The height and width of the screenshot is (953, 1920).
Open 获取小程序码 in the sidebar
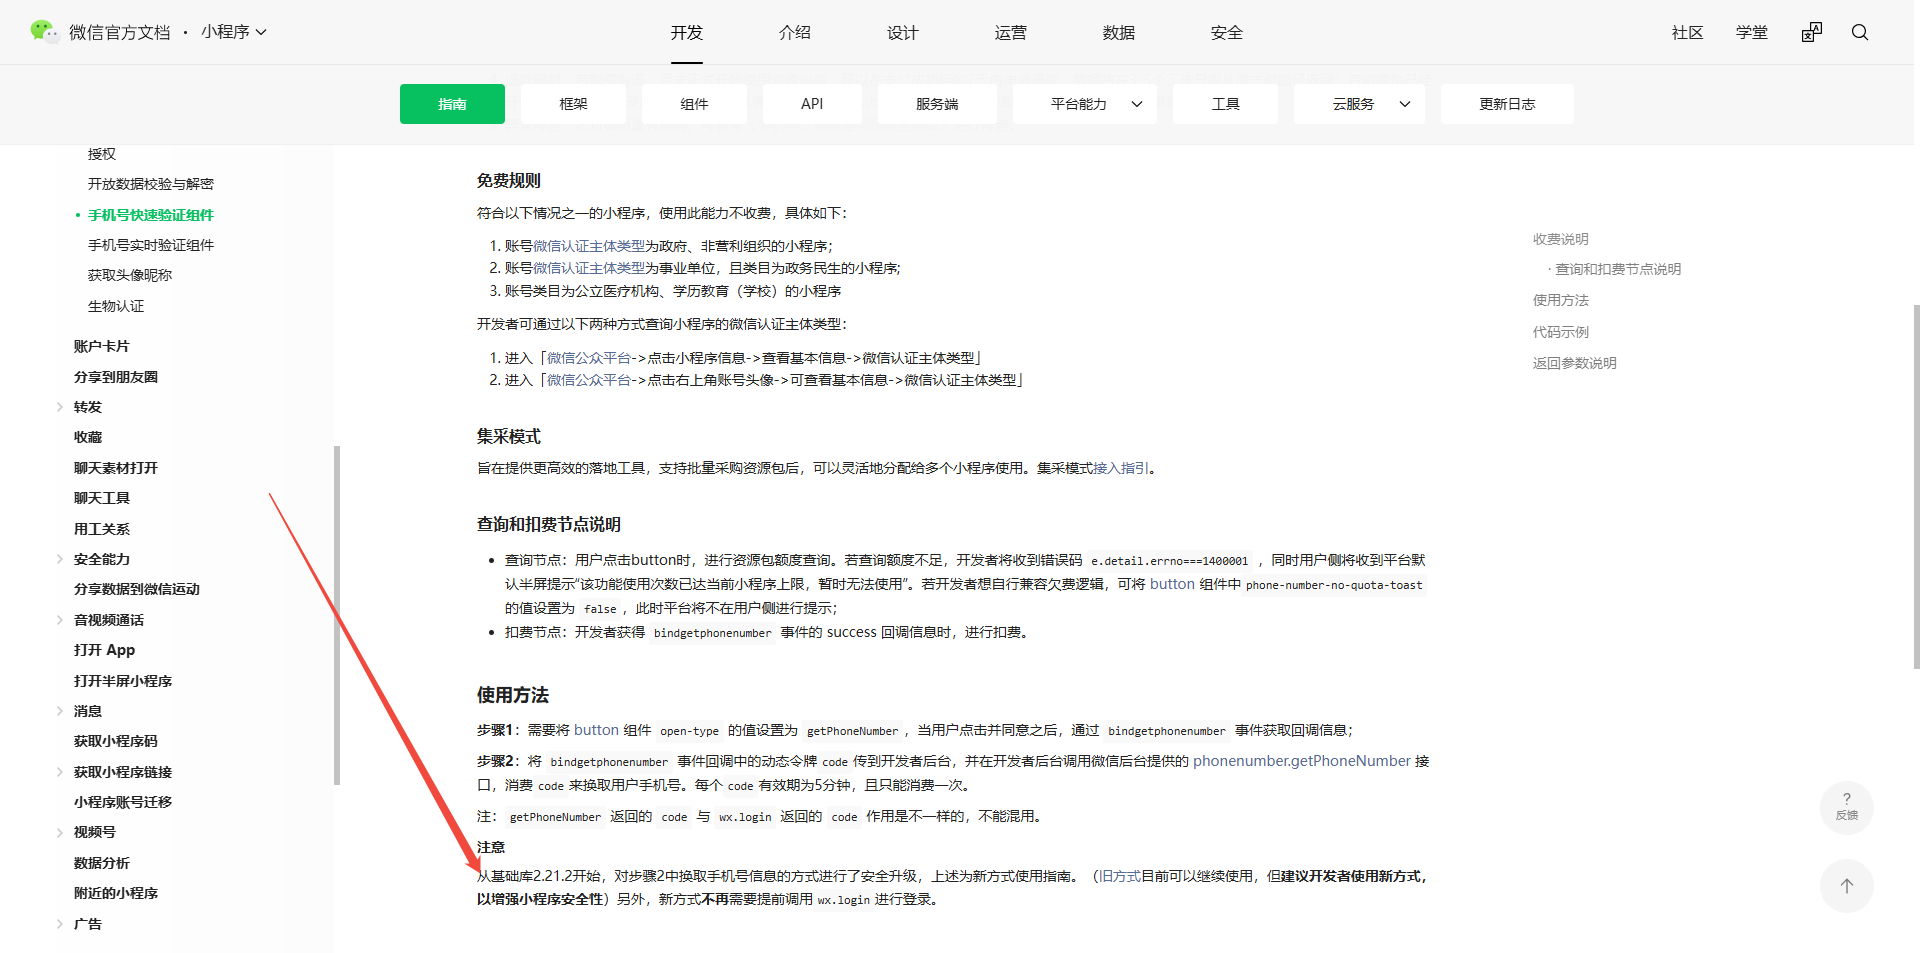click(x=116, y=741)
